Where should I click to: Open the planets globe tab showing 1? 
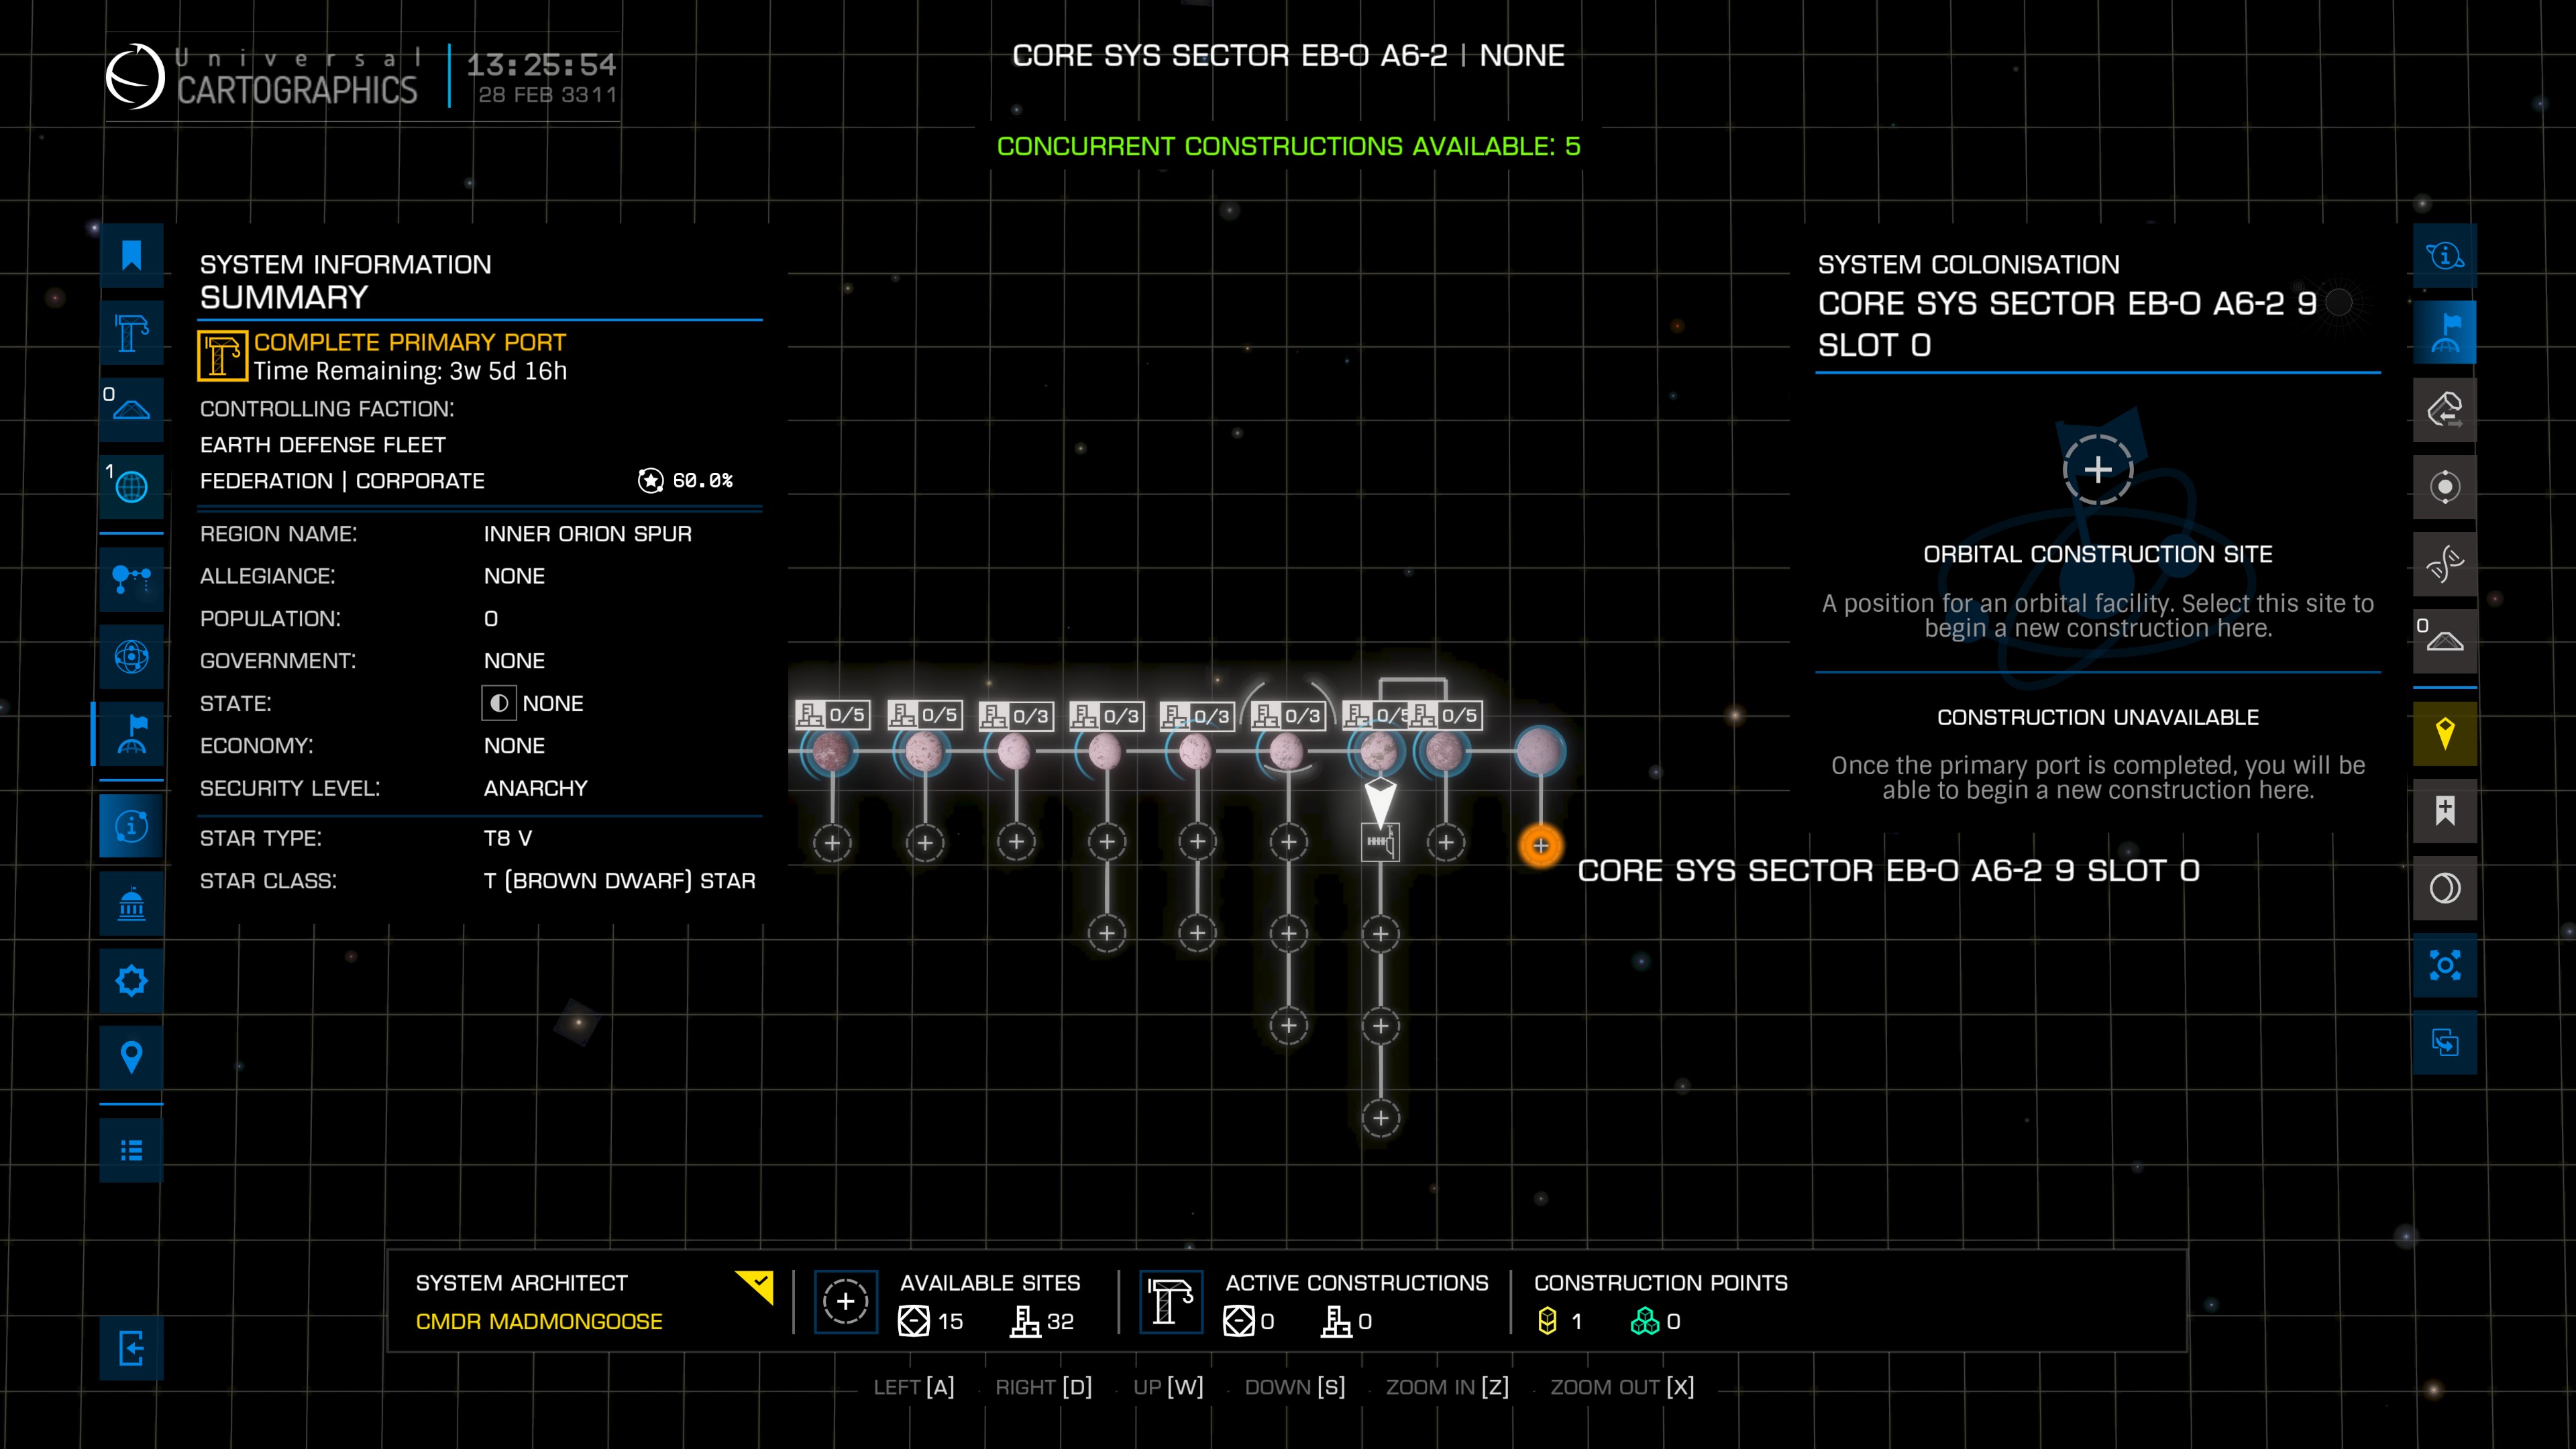point(131,487)
